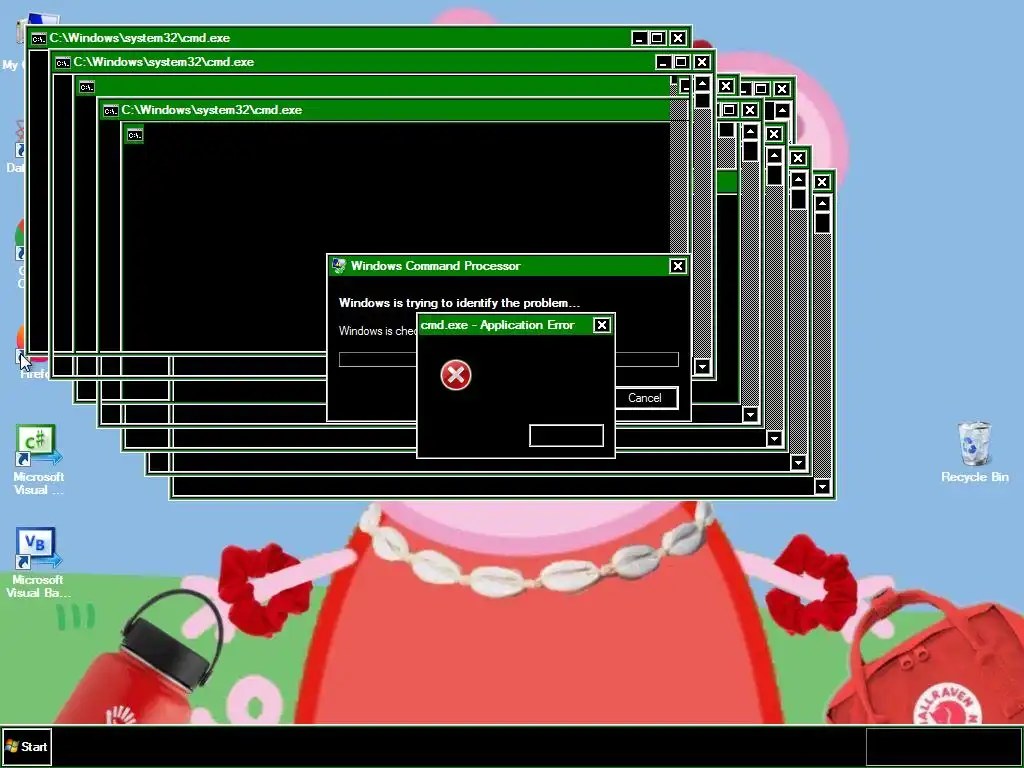Close the lowest stacked cmd window

[x=822, y=182]
